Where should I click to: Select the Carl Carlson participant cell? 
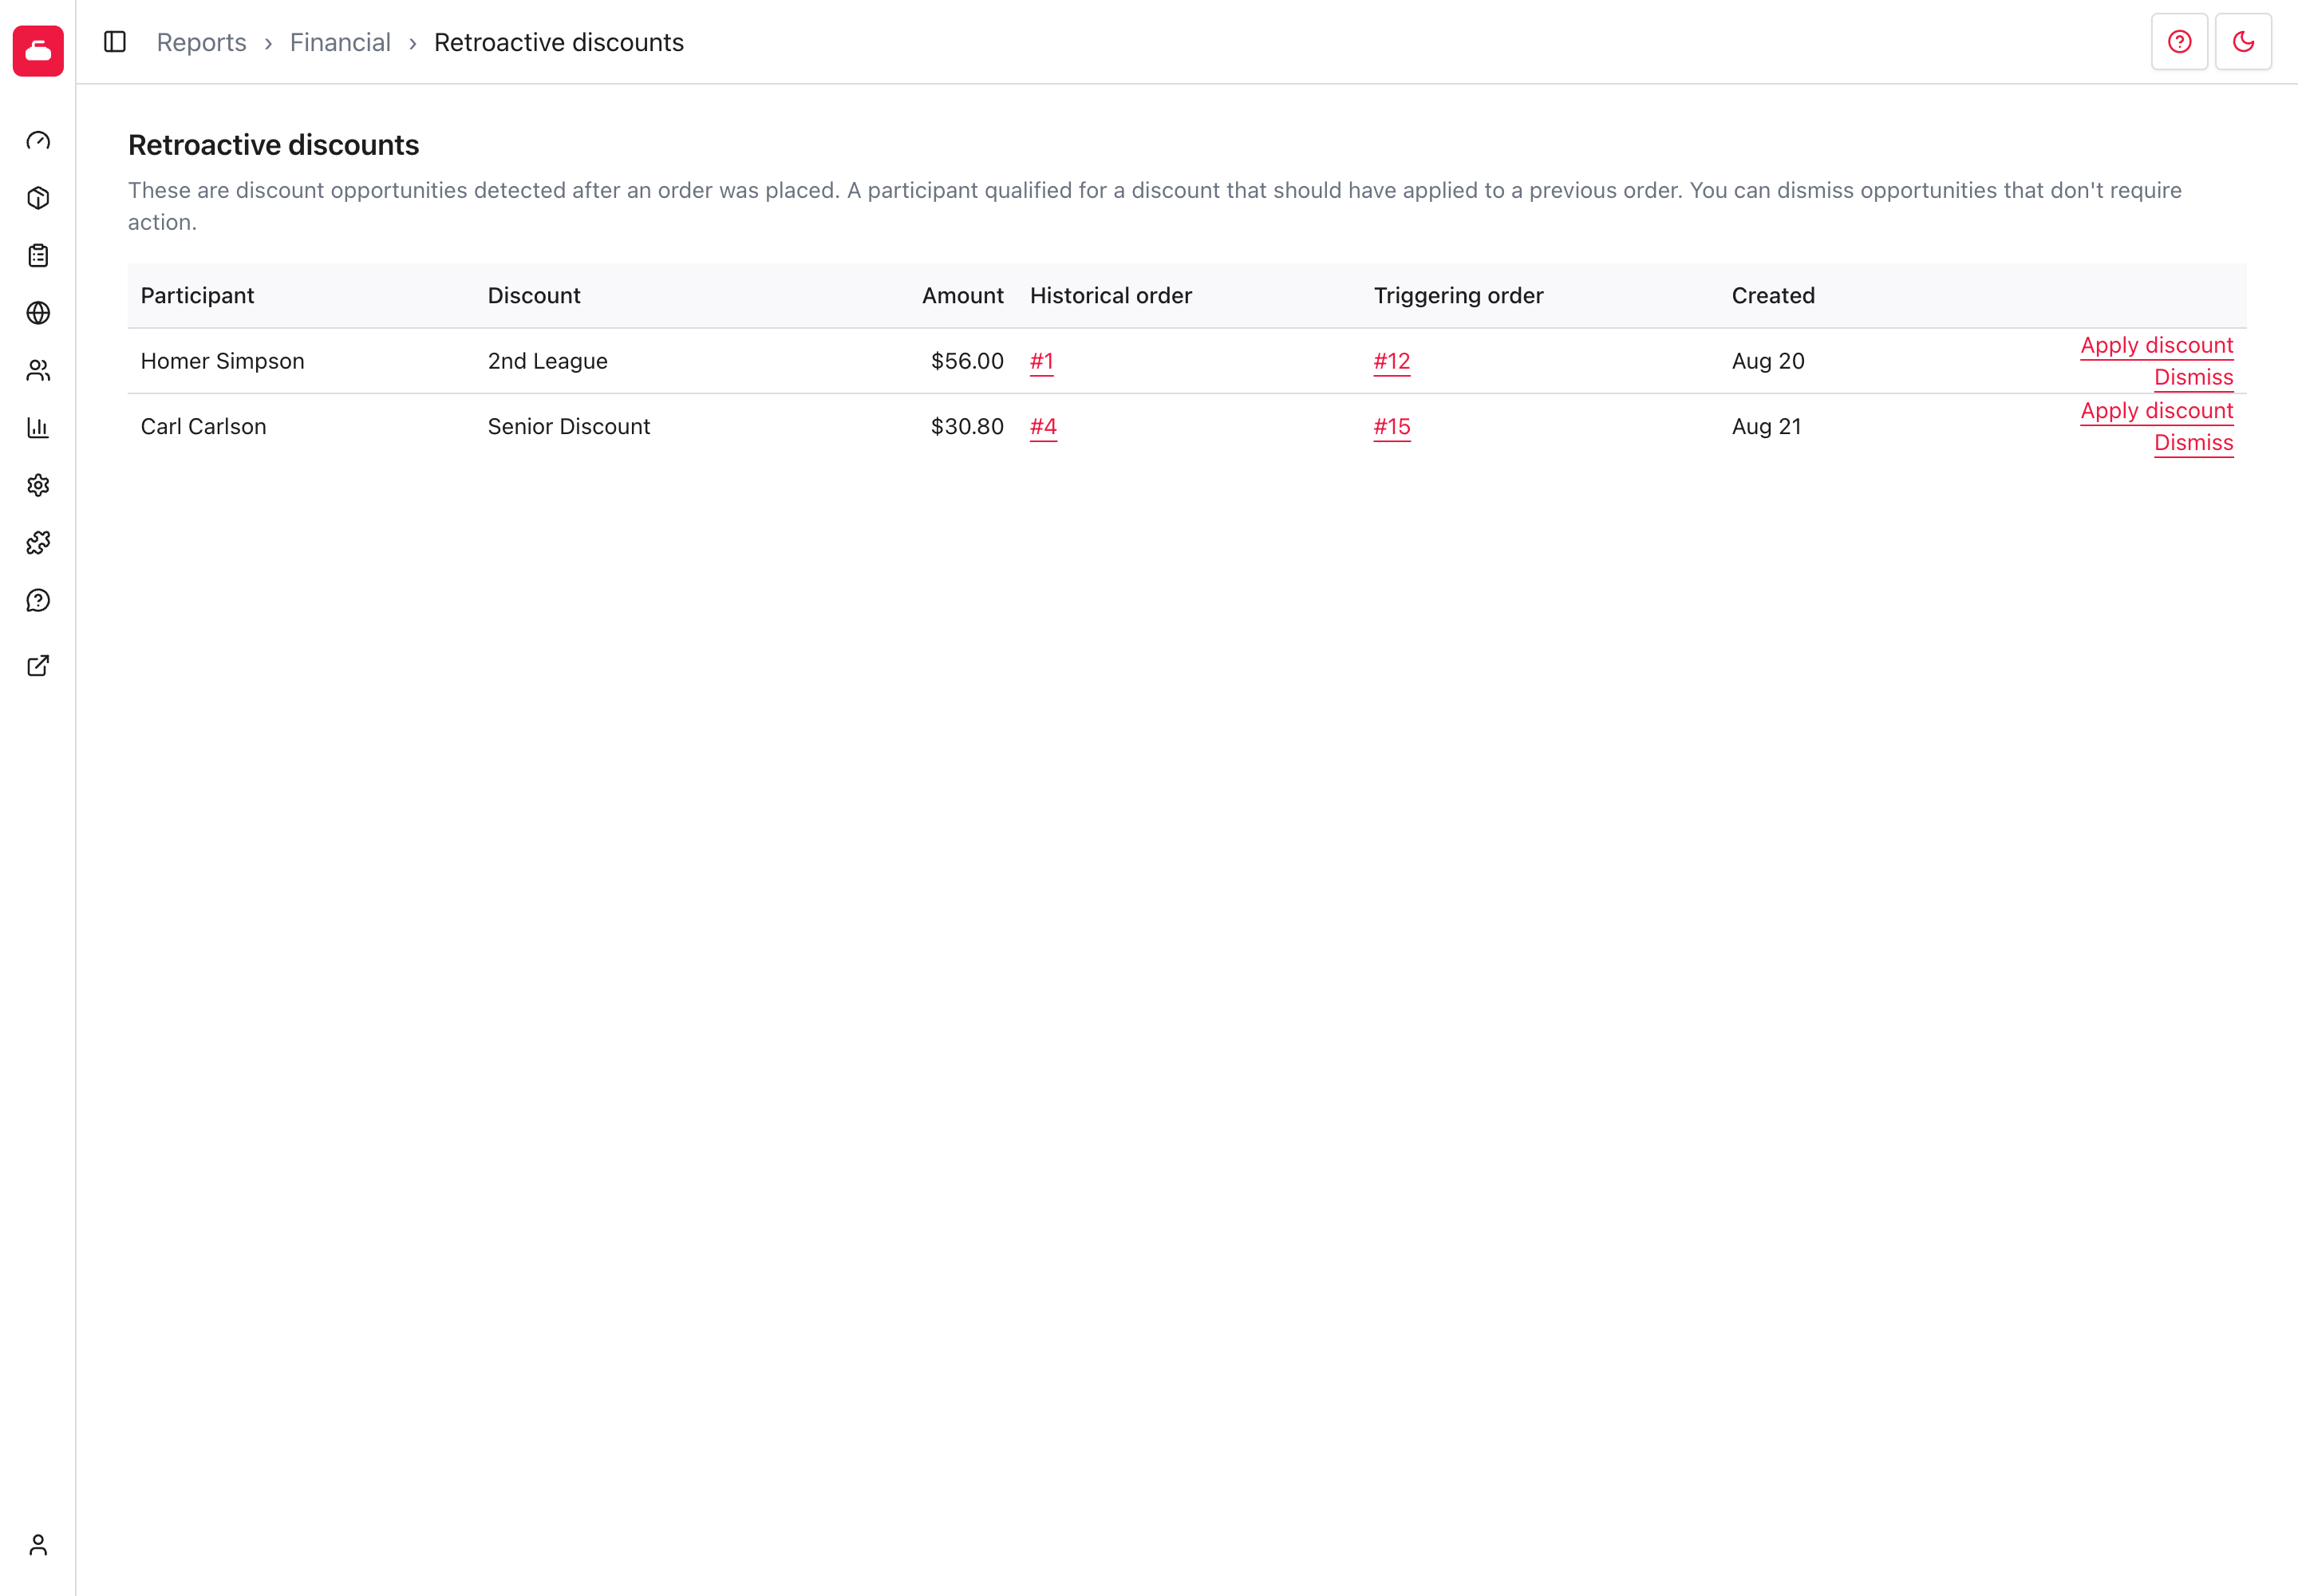[204, 427]
